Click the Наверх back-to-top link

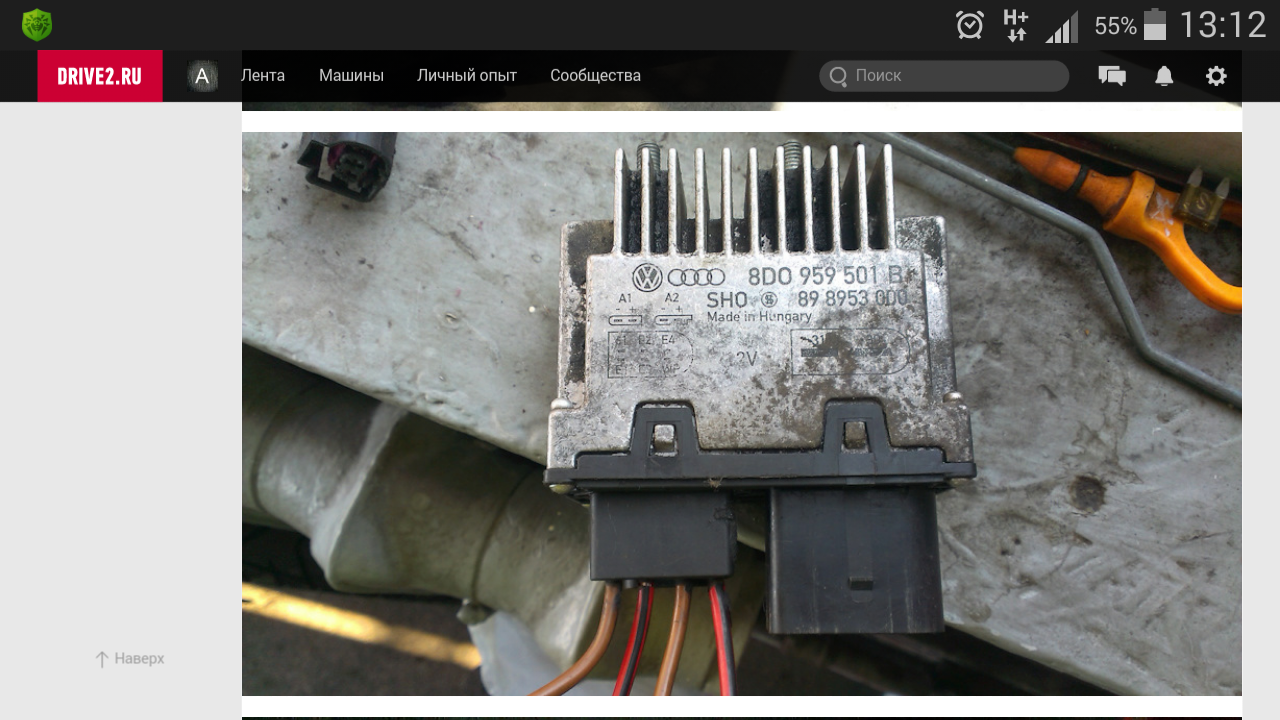click(x=129, y=659)
